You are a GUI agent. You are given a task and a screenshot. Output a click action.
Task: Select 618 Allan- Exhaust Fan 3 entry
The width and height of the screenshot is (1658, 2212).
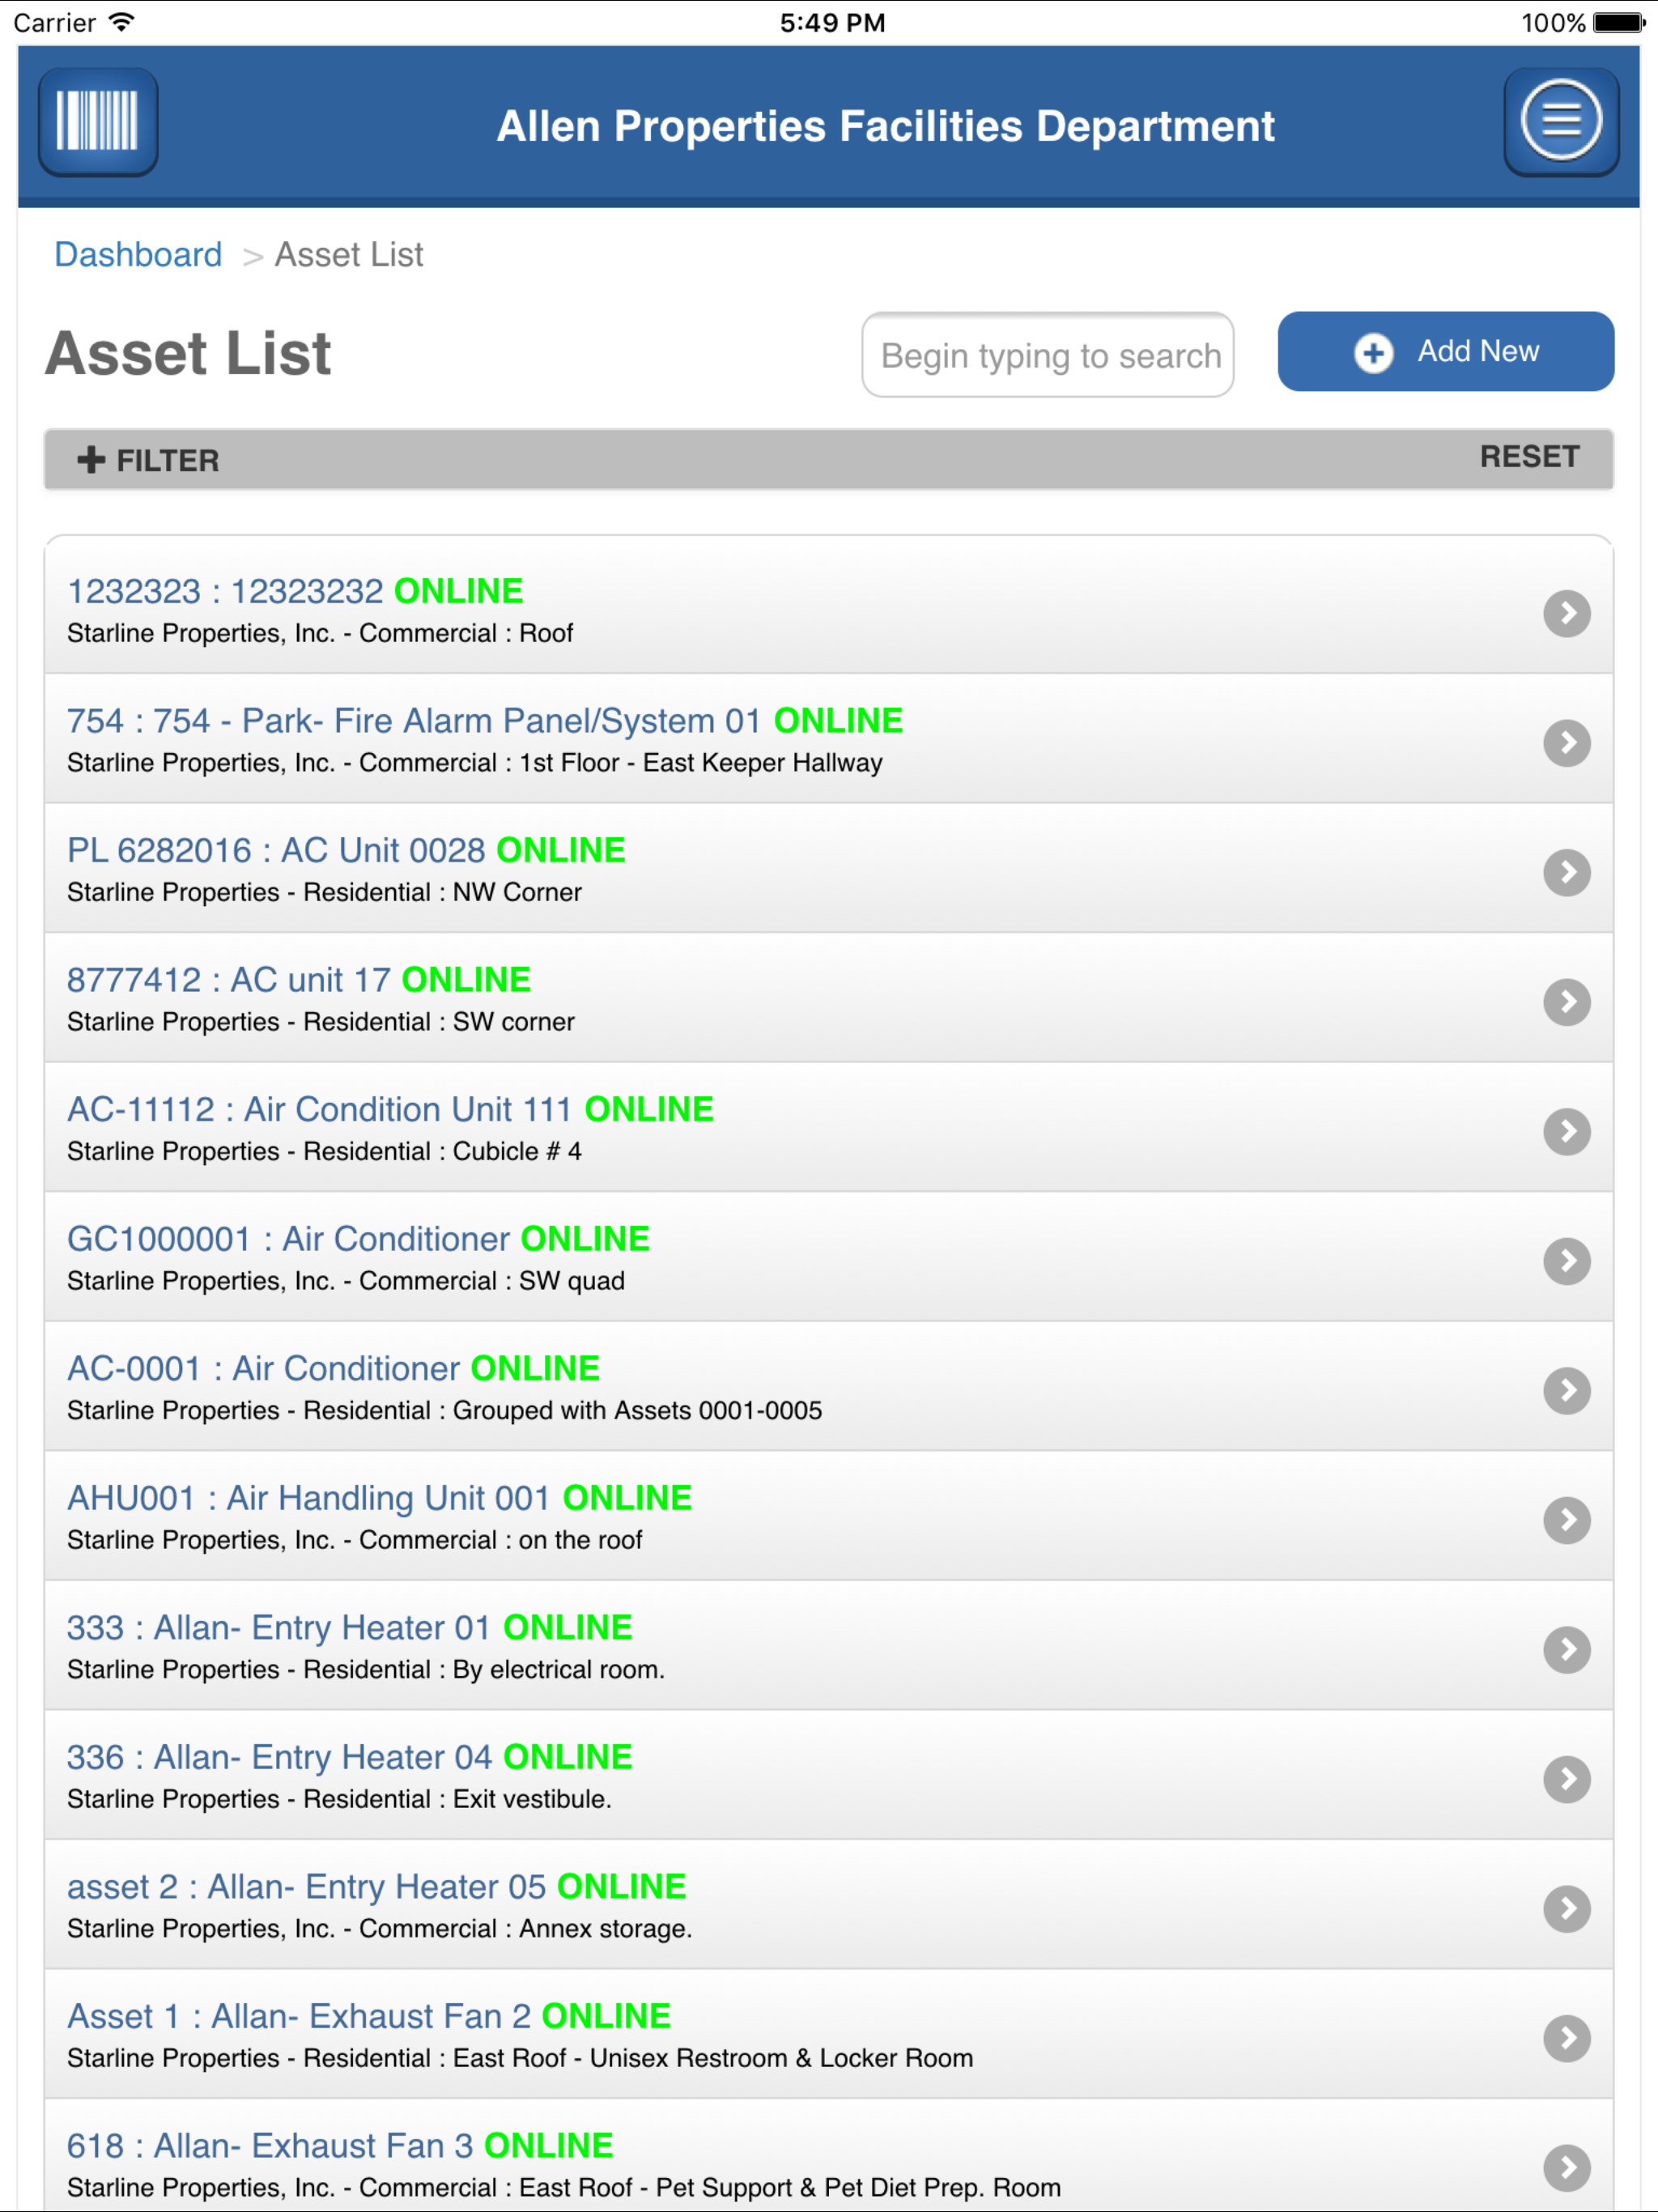coord(340,2146)
